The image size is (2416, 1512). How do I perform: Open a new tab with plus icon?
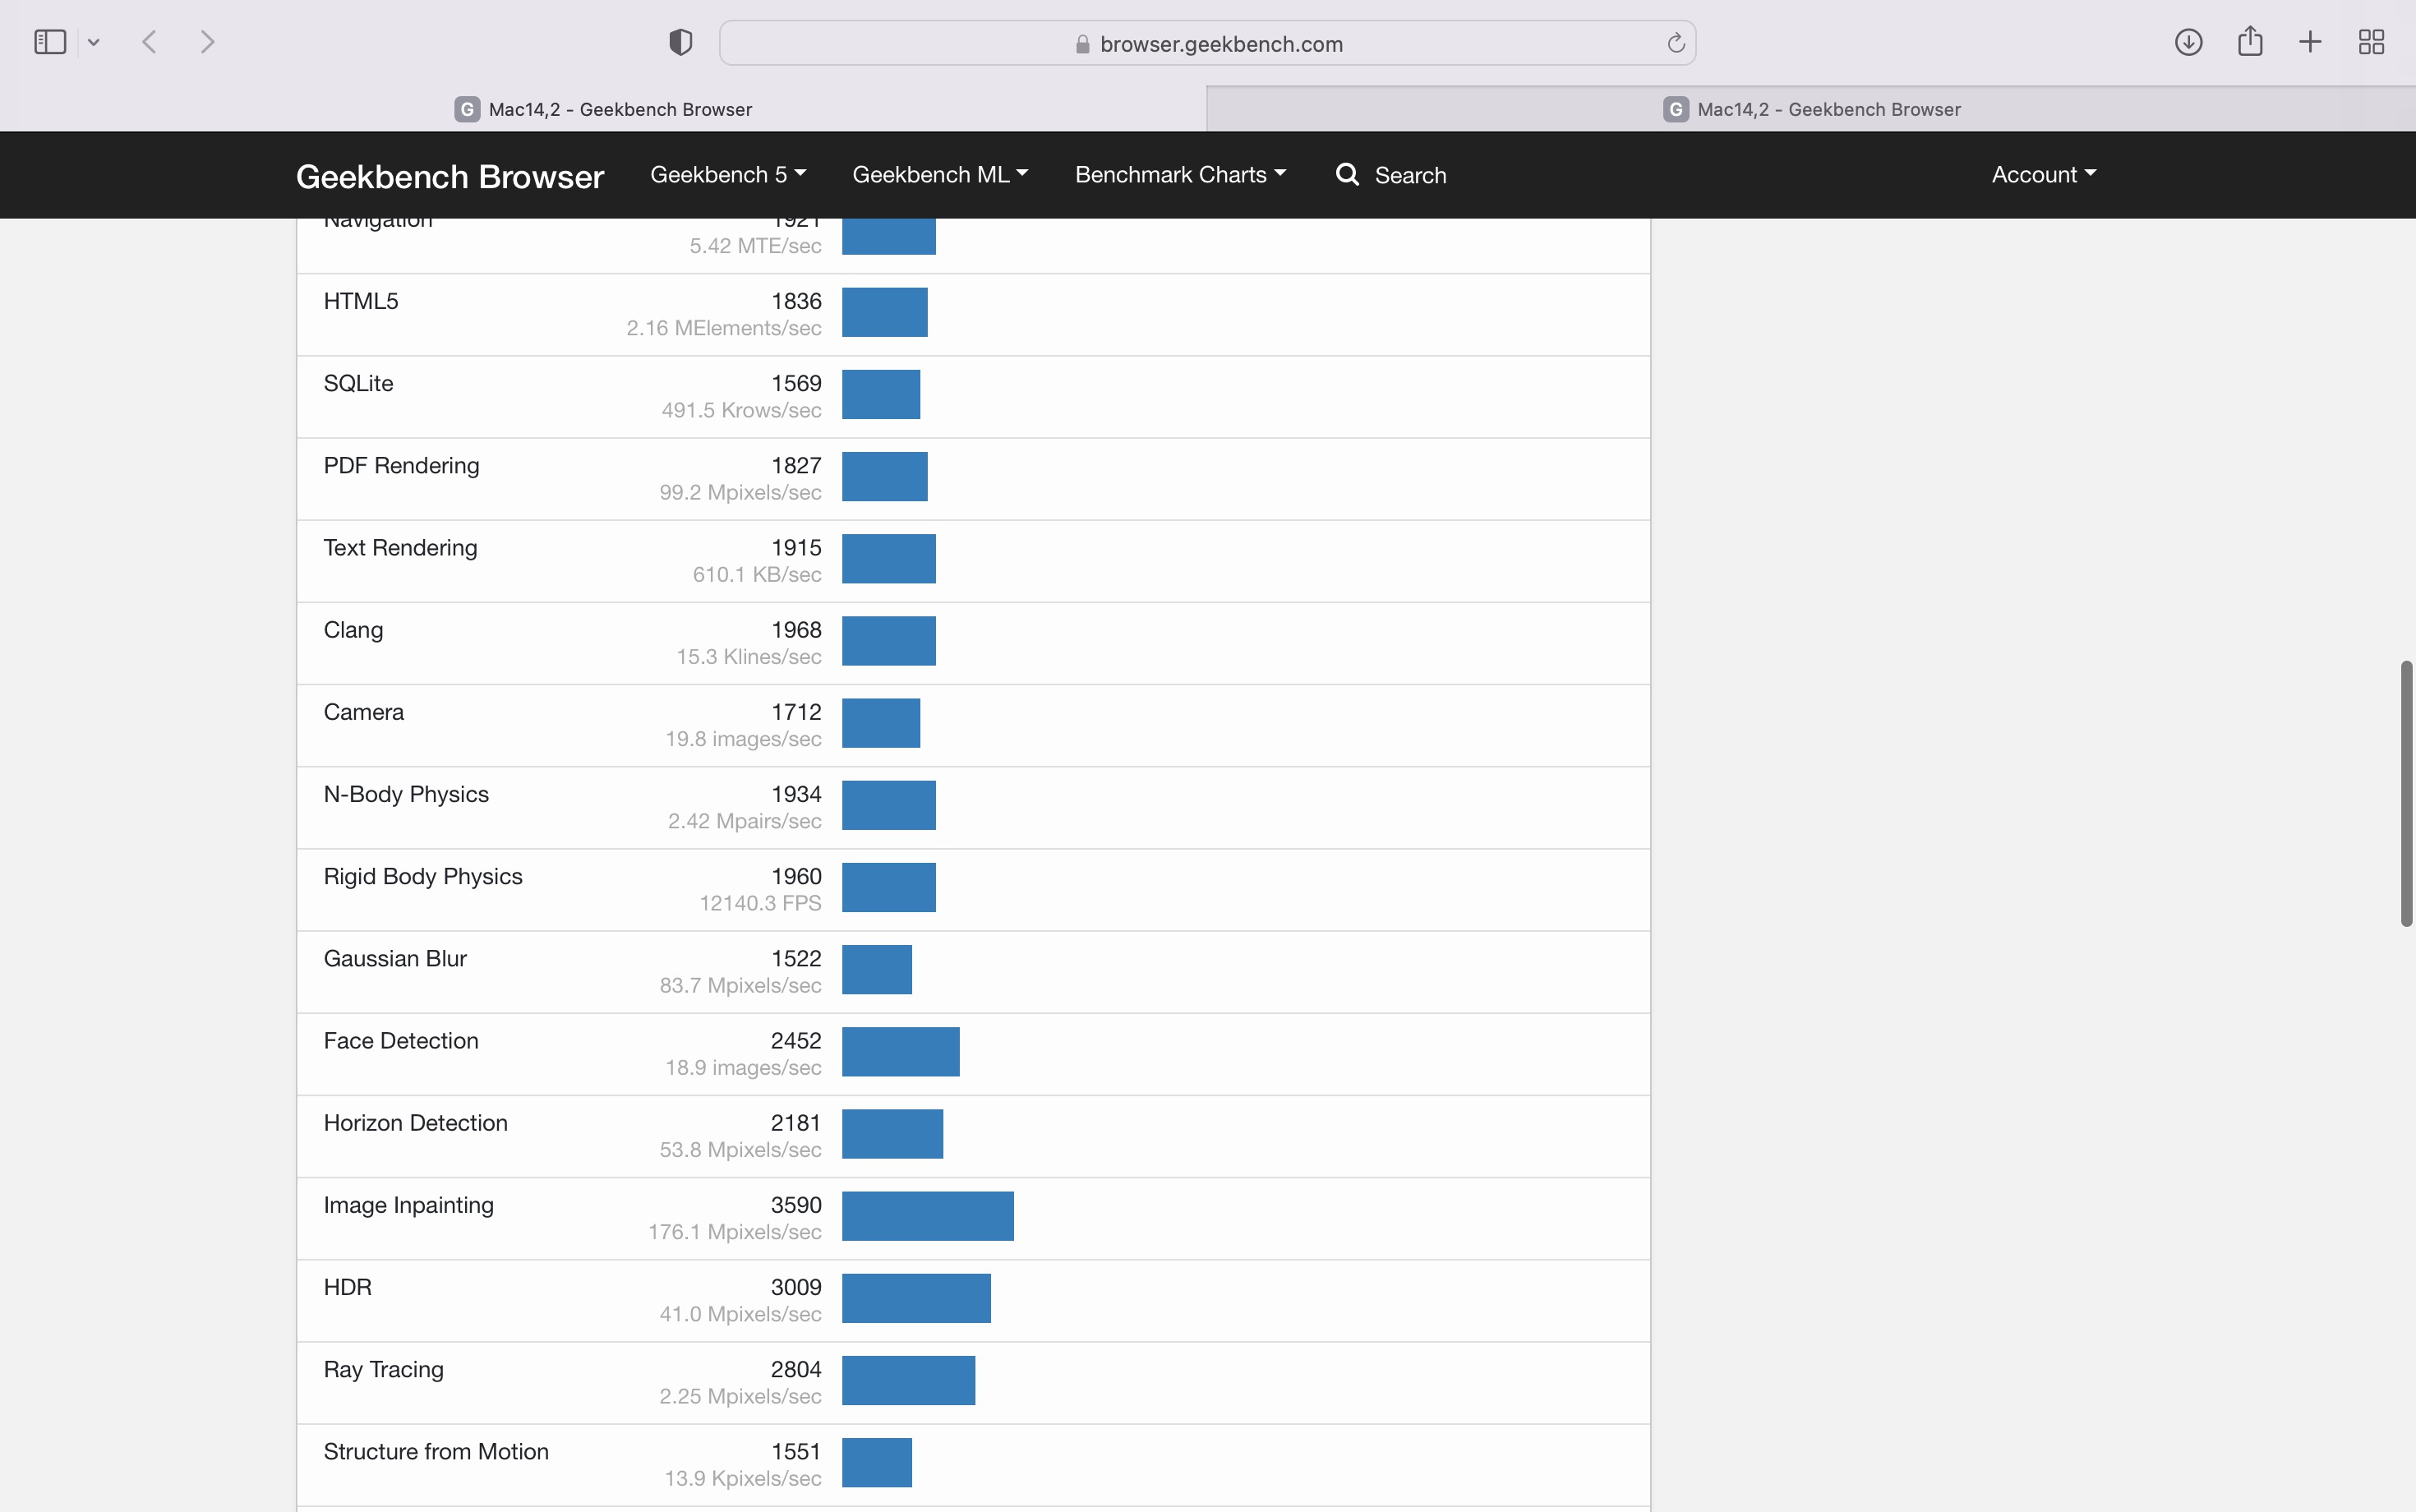pyautogui.click(x=2310, y=42)
